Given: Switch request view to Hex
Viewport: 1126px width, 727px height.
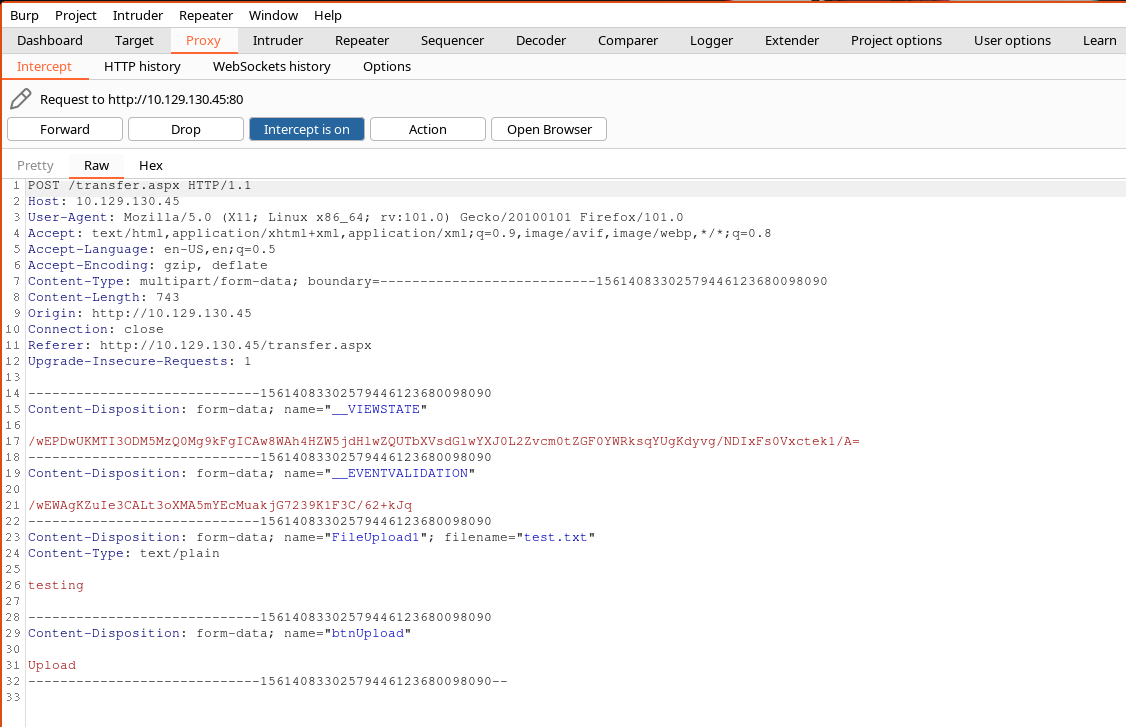Looking at the screenshot, I should [151, 165].
